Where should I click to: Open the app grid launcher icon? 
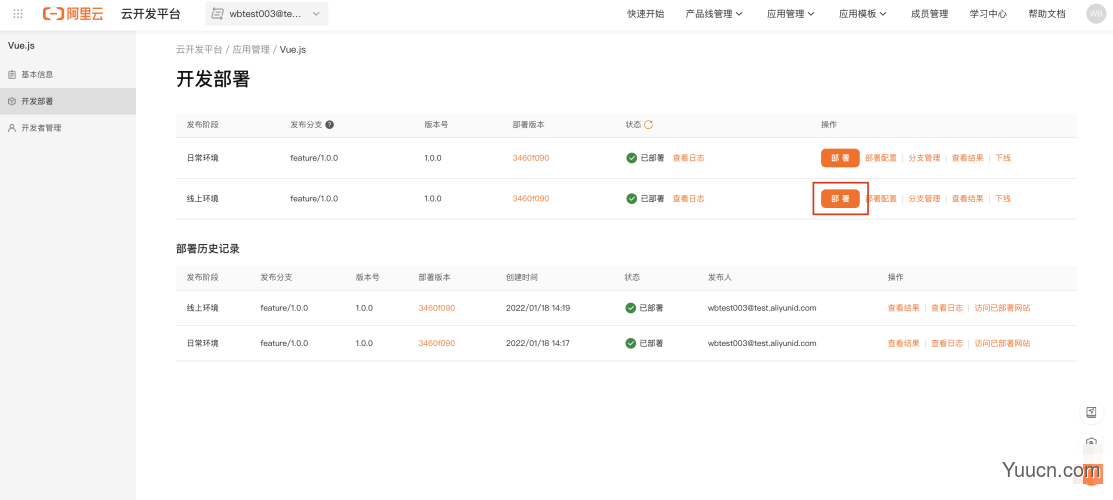[x=18, y=14]
